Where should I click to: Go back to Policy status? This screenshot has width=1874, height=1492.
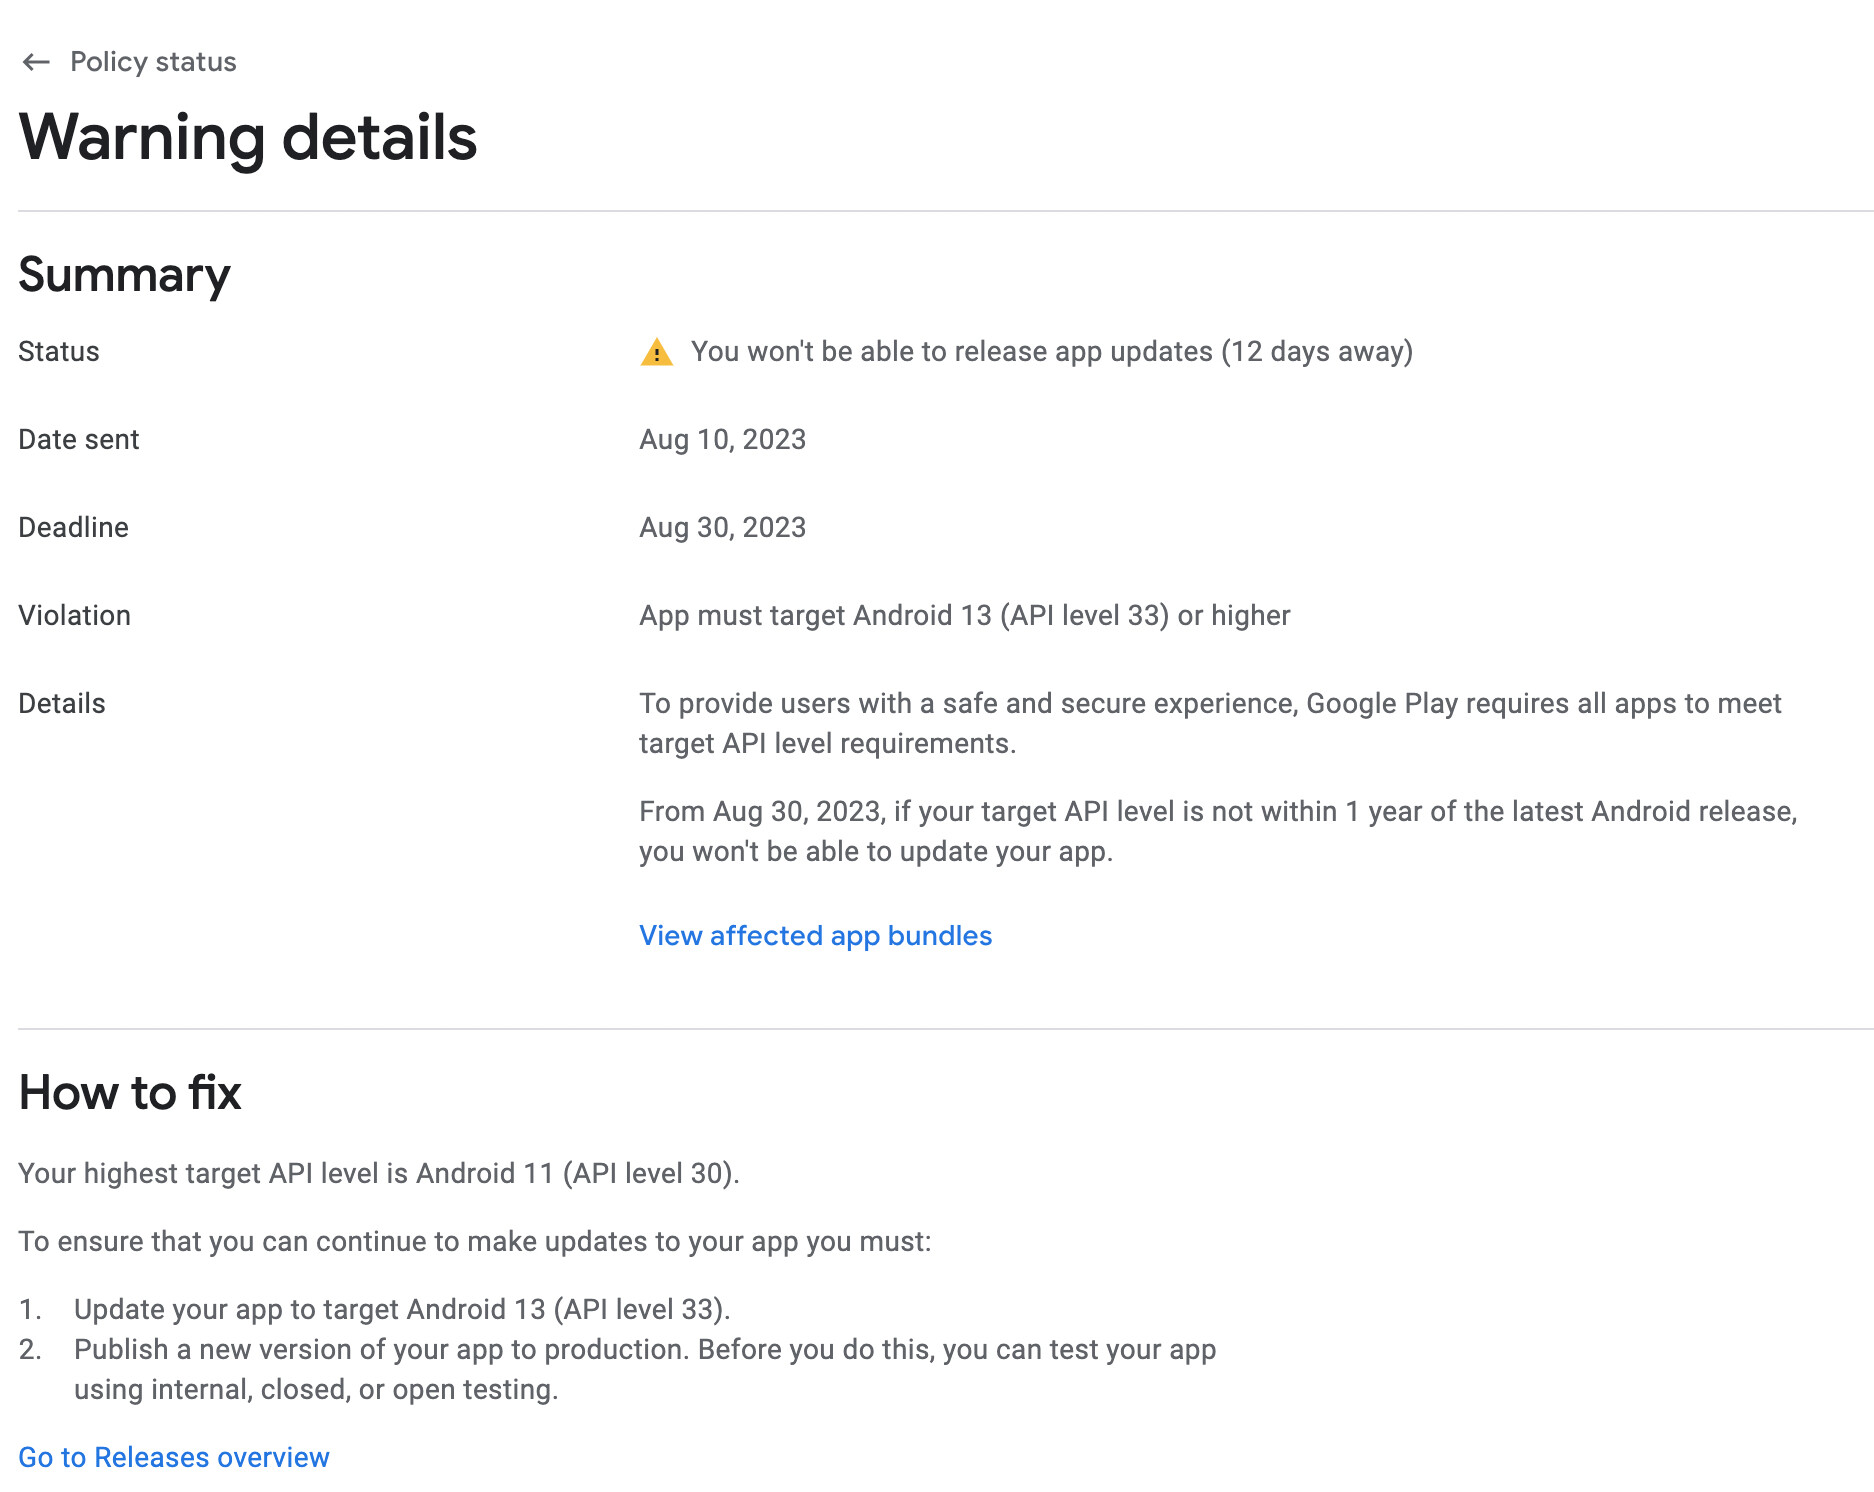153,62
